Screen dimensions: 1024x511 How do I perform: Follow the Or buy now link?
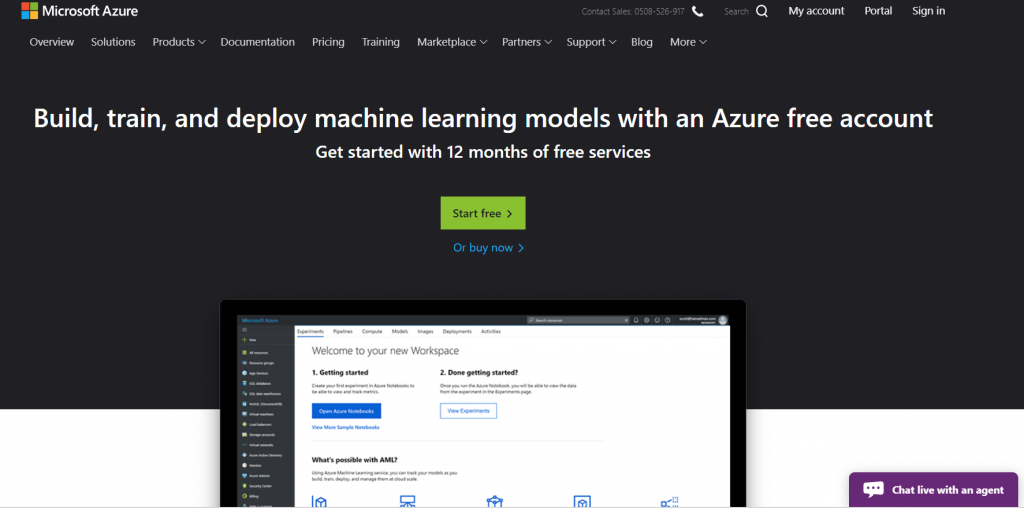tap(488, 248)
